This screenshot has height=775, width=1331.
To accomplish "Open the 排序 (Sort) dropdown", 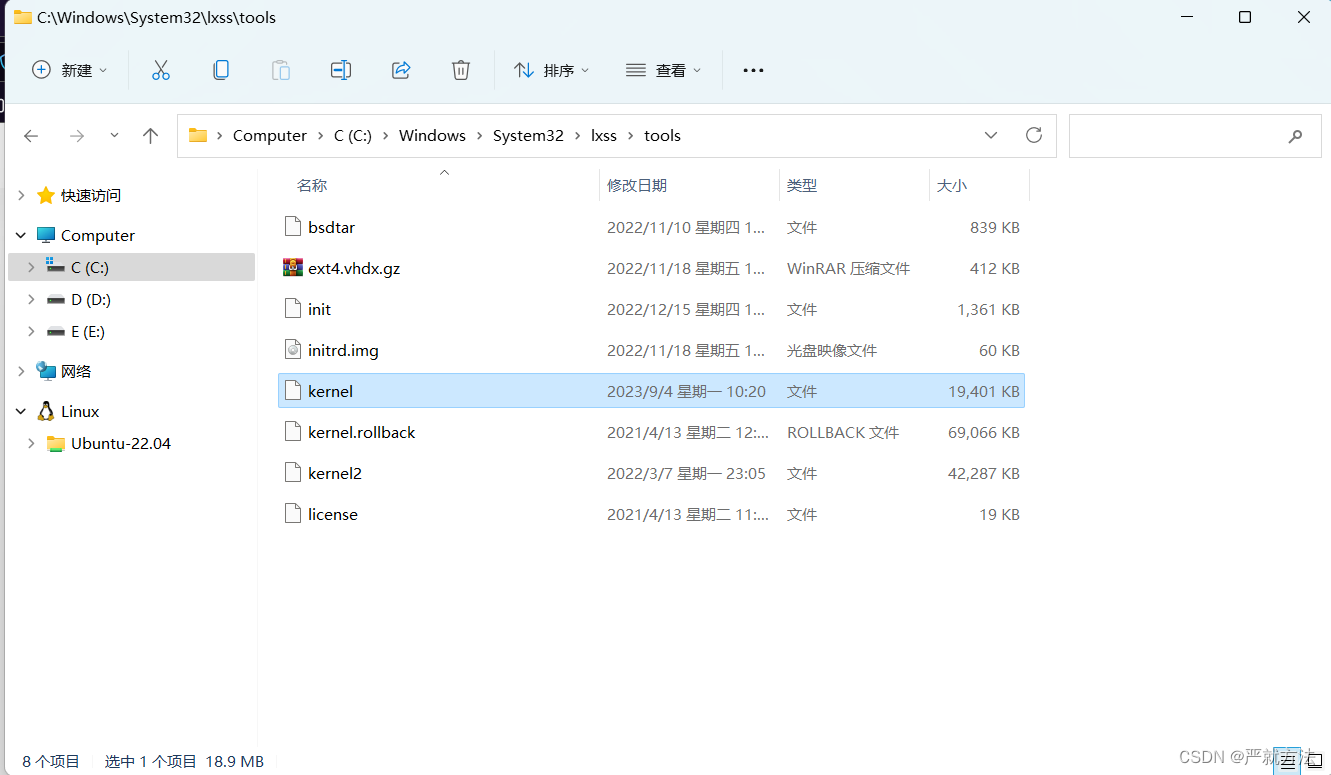I will [x=551, y=70].
